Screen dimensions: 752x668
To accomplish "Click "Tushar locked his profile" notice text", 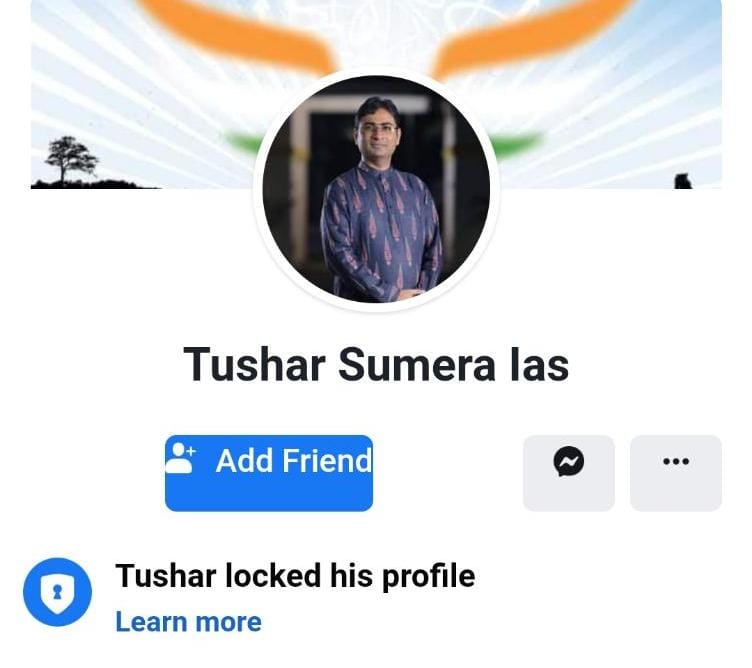I will (x=295, y=575).
